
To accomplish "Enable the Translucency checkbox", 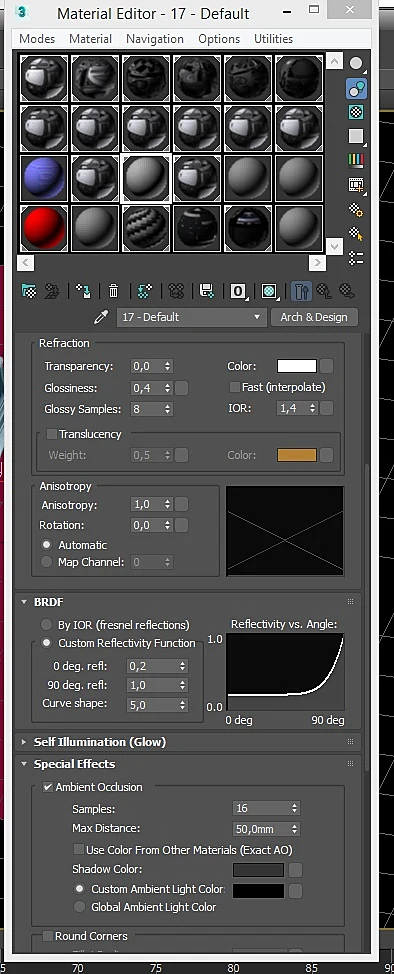I will (52, 434).
